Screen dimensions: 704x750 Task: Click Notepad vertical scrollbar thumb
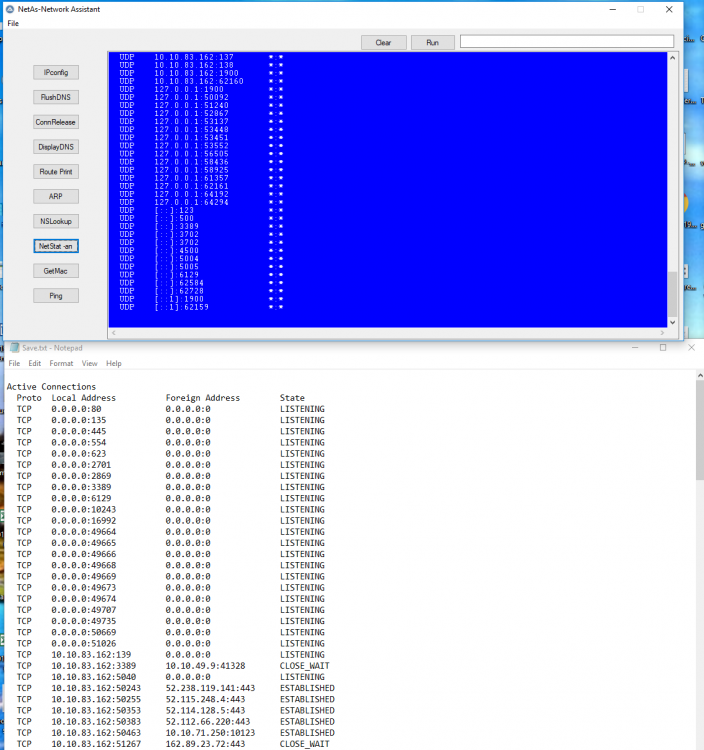coord(700,430)
